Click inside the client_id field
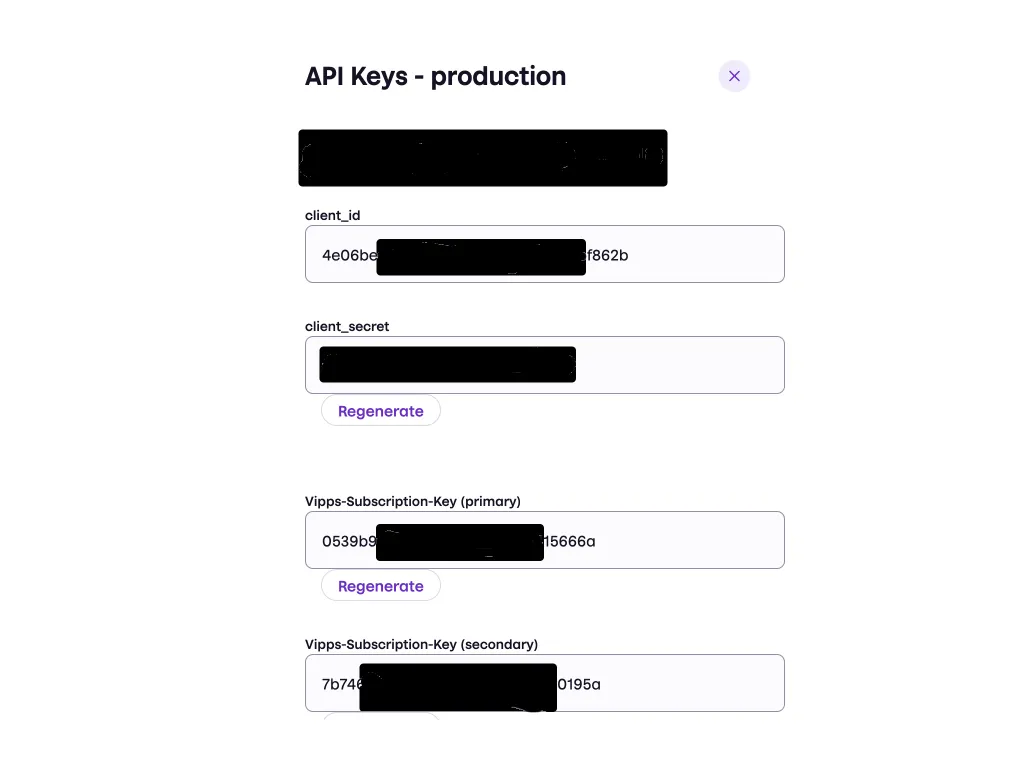The image size is (1024, 768). click(x=690, y=254)
